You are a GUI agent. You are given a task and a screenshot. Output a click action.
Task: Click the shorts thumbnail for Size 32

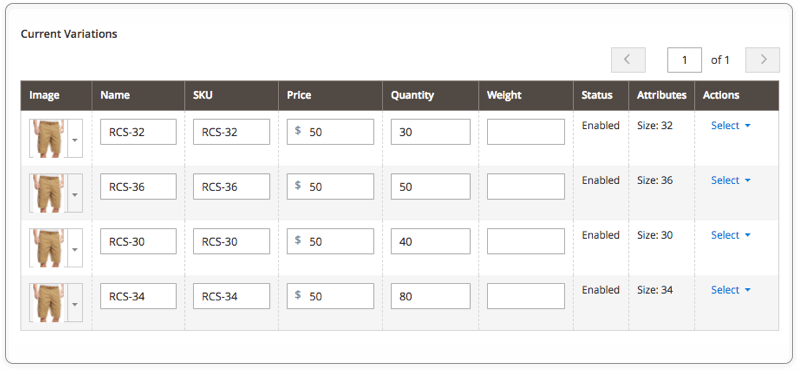pyautogui.click(x=48, y=138)
